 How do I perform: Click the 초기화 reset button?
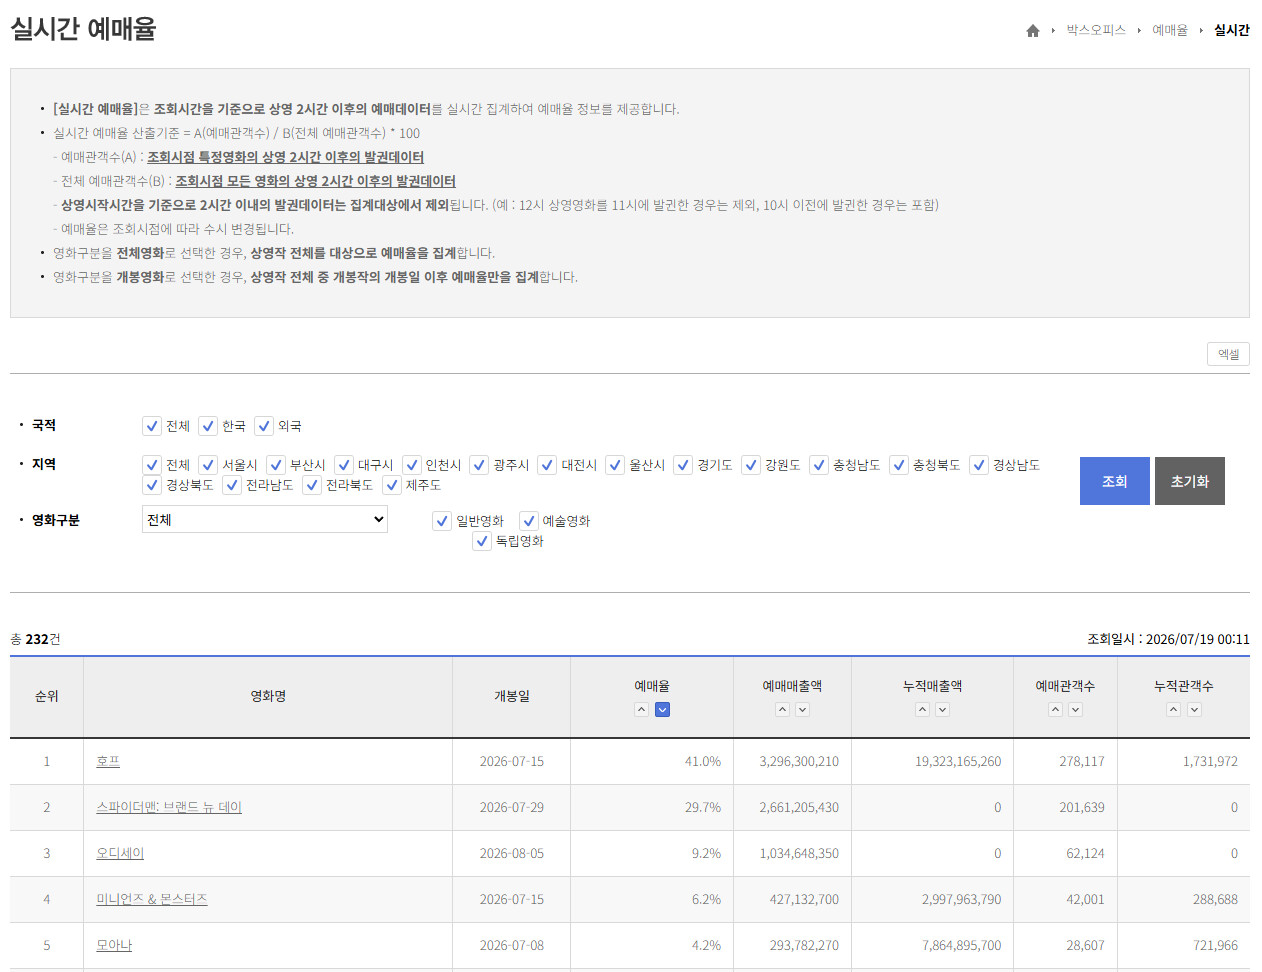click(x=1190, y=481)
